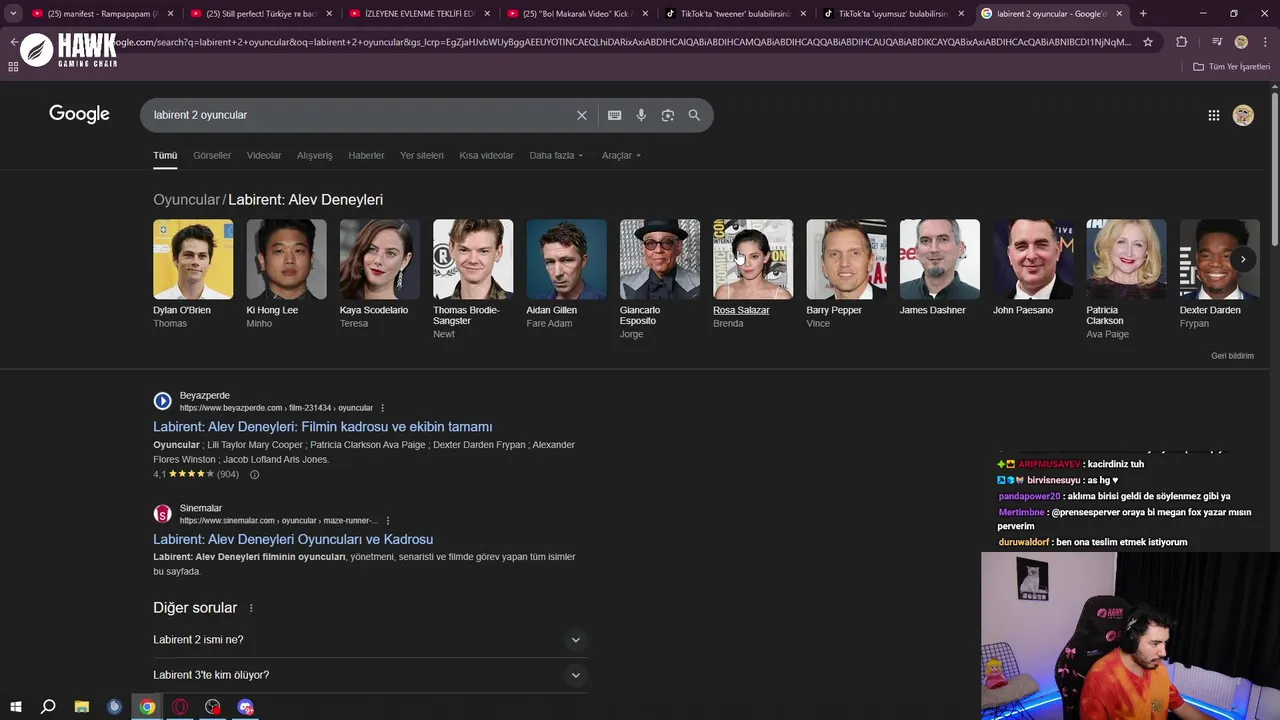Select Patricia Clarkson cast photo
Viewport: 1280px width, 720px height.
click(x=1126, y=259)
